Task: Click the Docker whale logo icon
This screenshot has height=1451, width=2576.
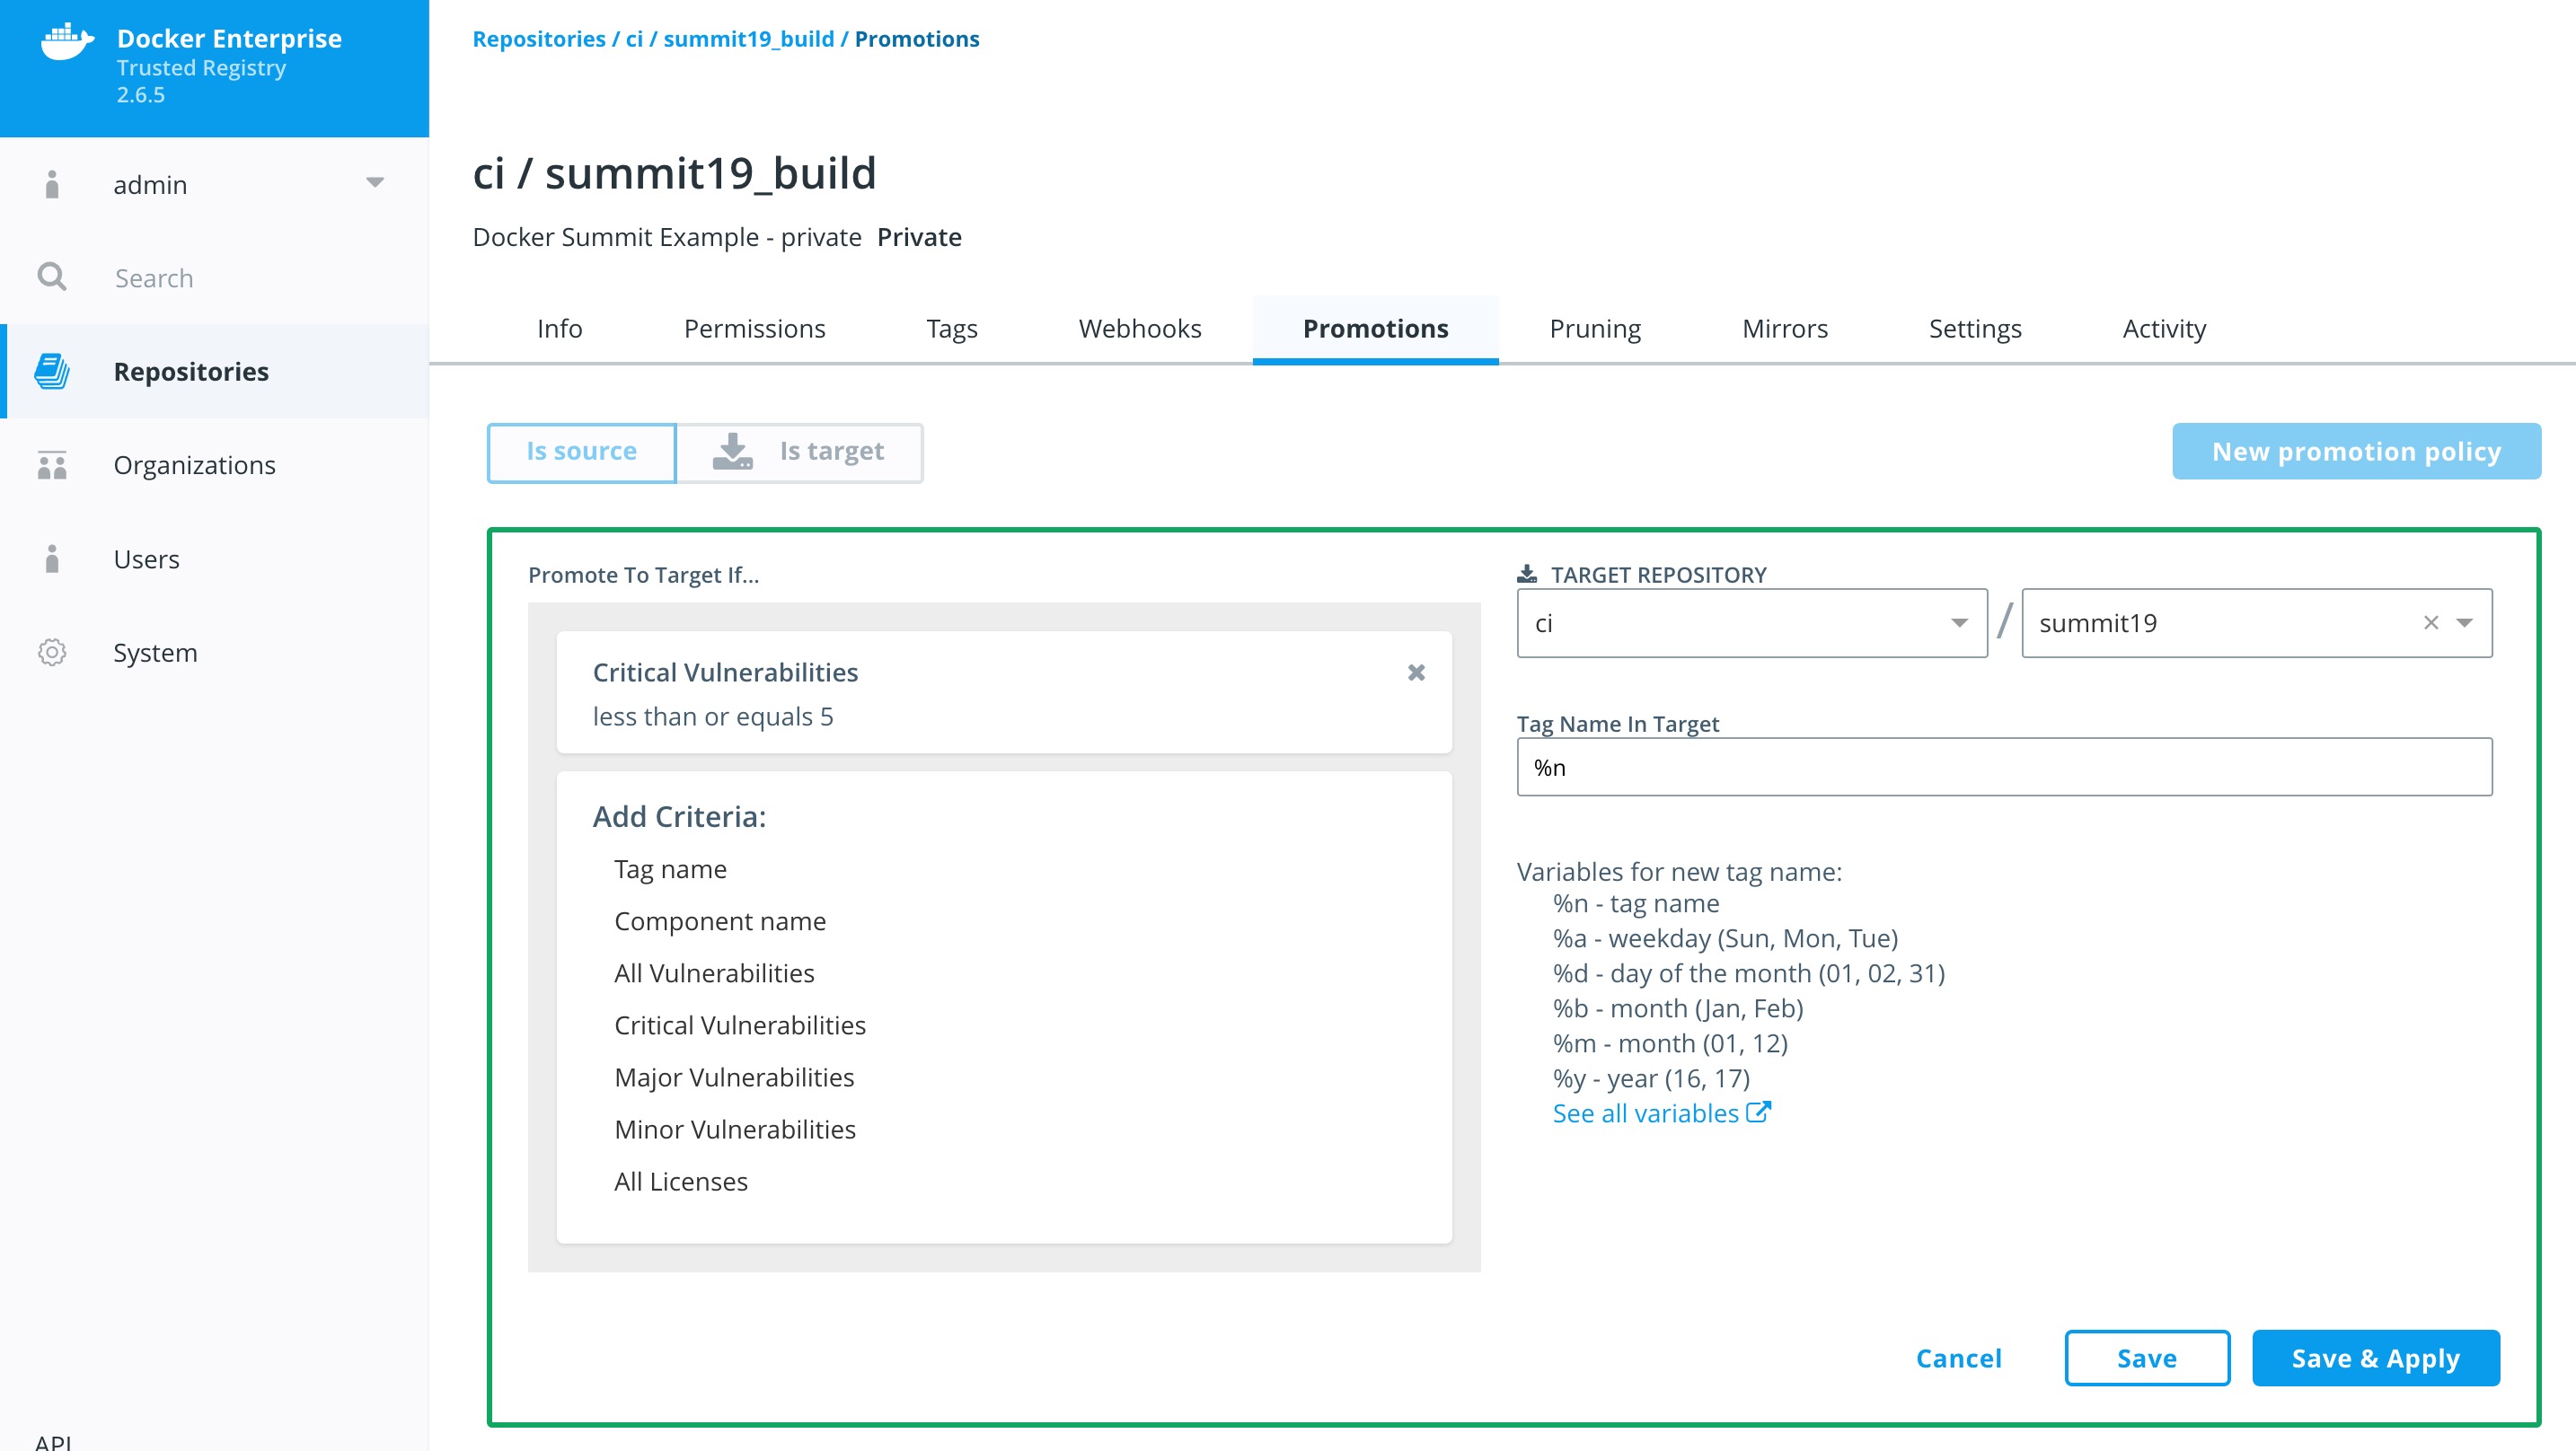Action: coord(67,42)
